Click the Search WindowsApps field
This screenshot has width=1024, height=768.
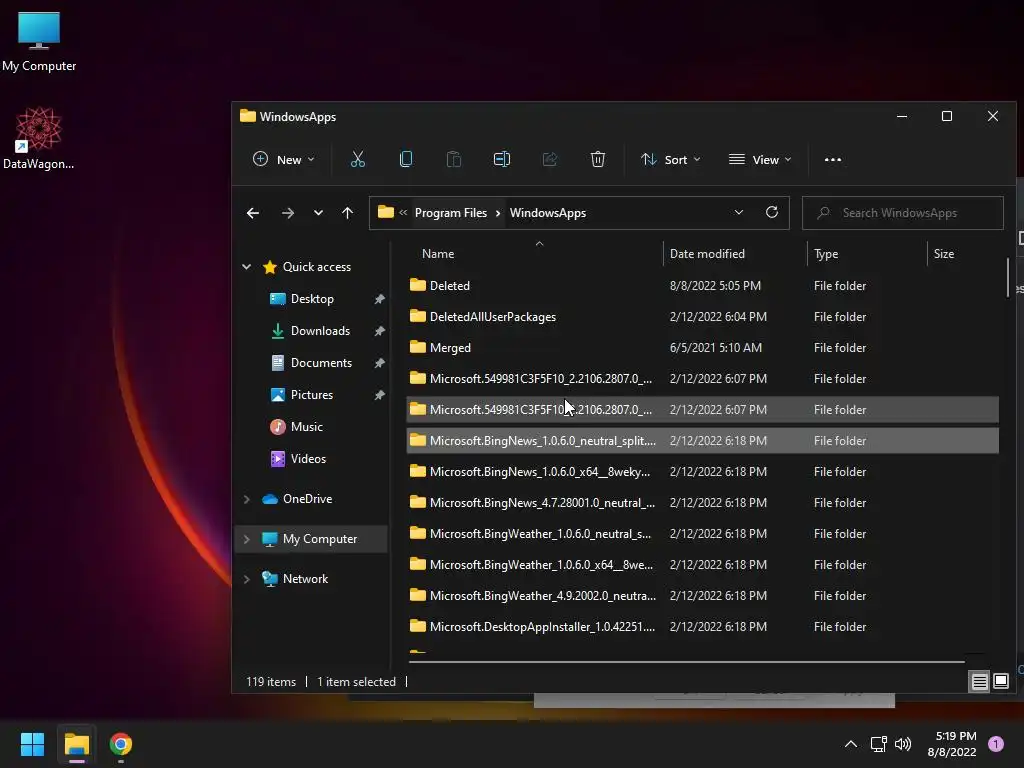pos(903,213)
